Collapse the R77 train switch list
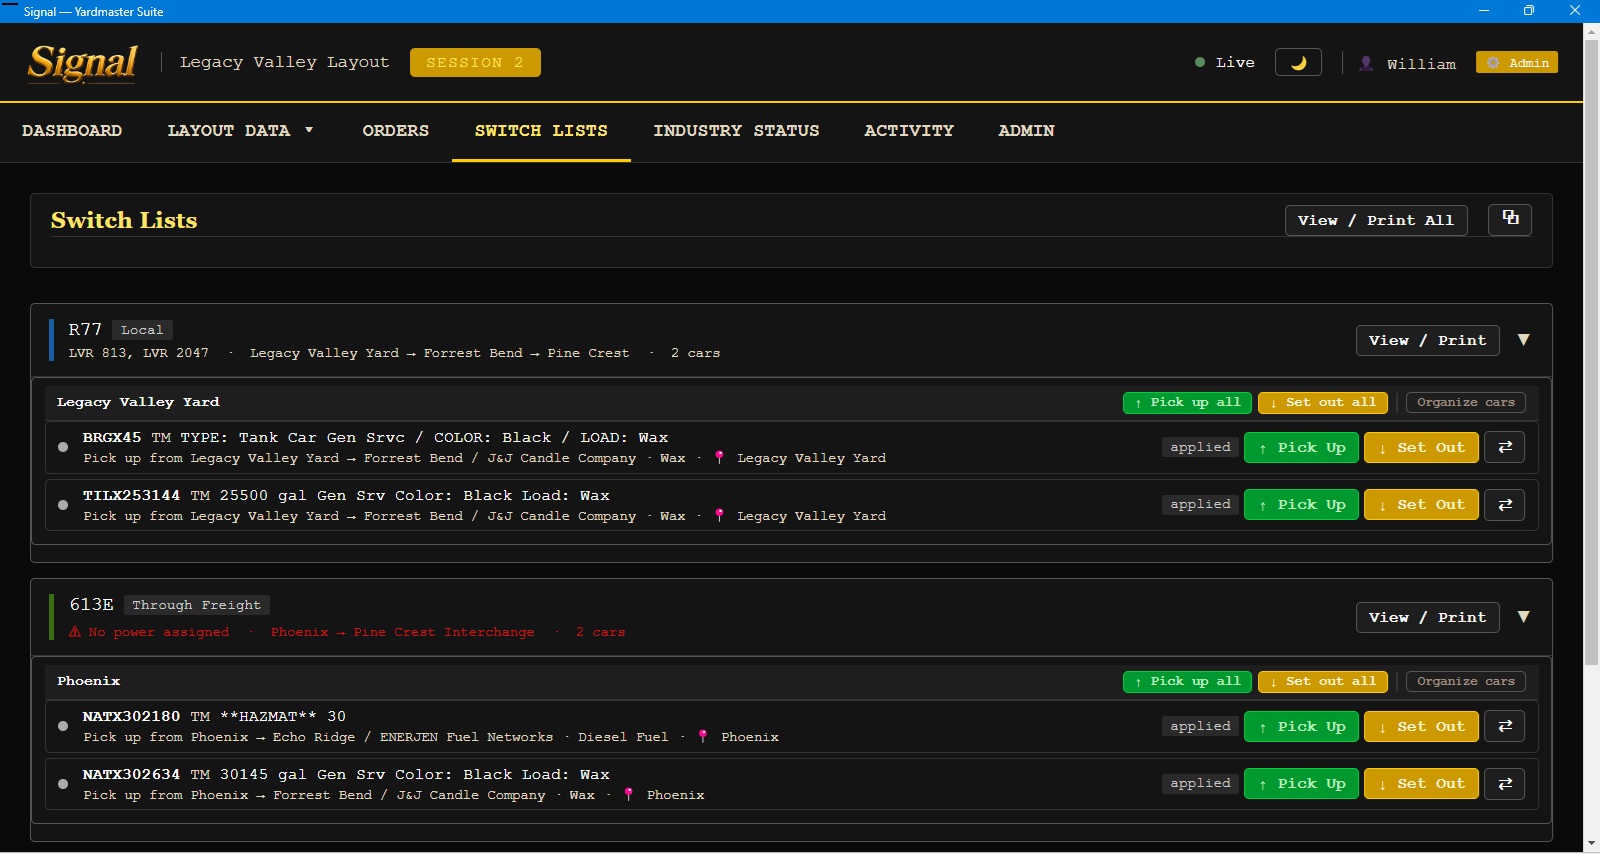This screenshot has height=854, width=1600. click(1523, 340)
